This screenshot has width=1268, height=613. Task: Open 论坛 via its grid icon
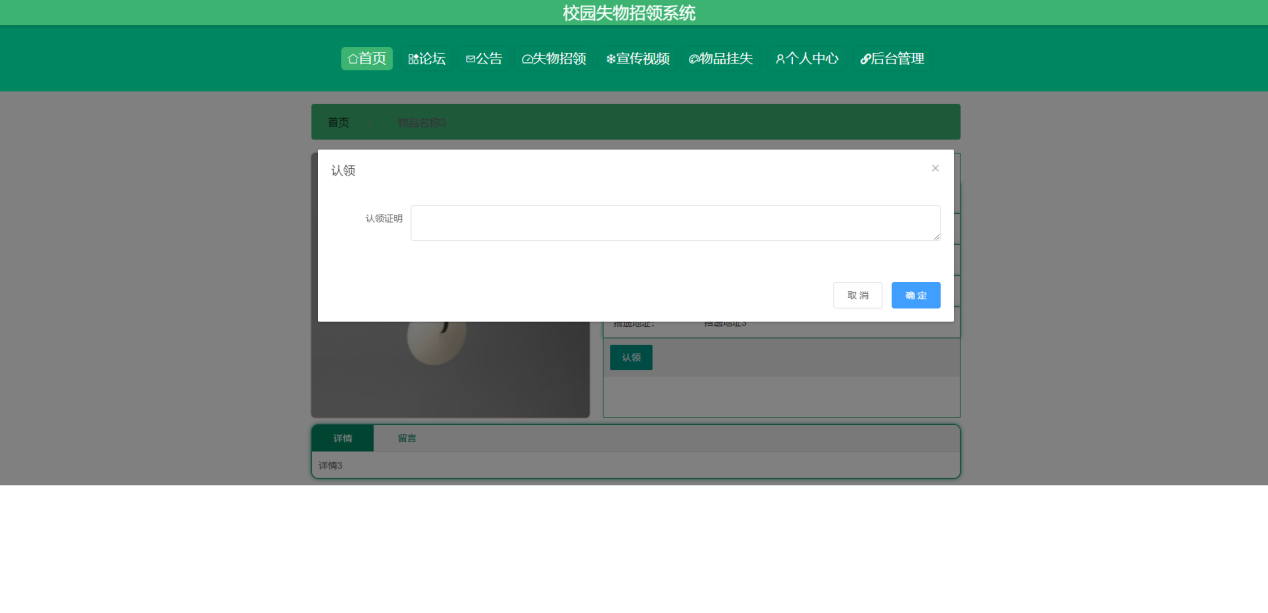[x=413, y=59]
